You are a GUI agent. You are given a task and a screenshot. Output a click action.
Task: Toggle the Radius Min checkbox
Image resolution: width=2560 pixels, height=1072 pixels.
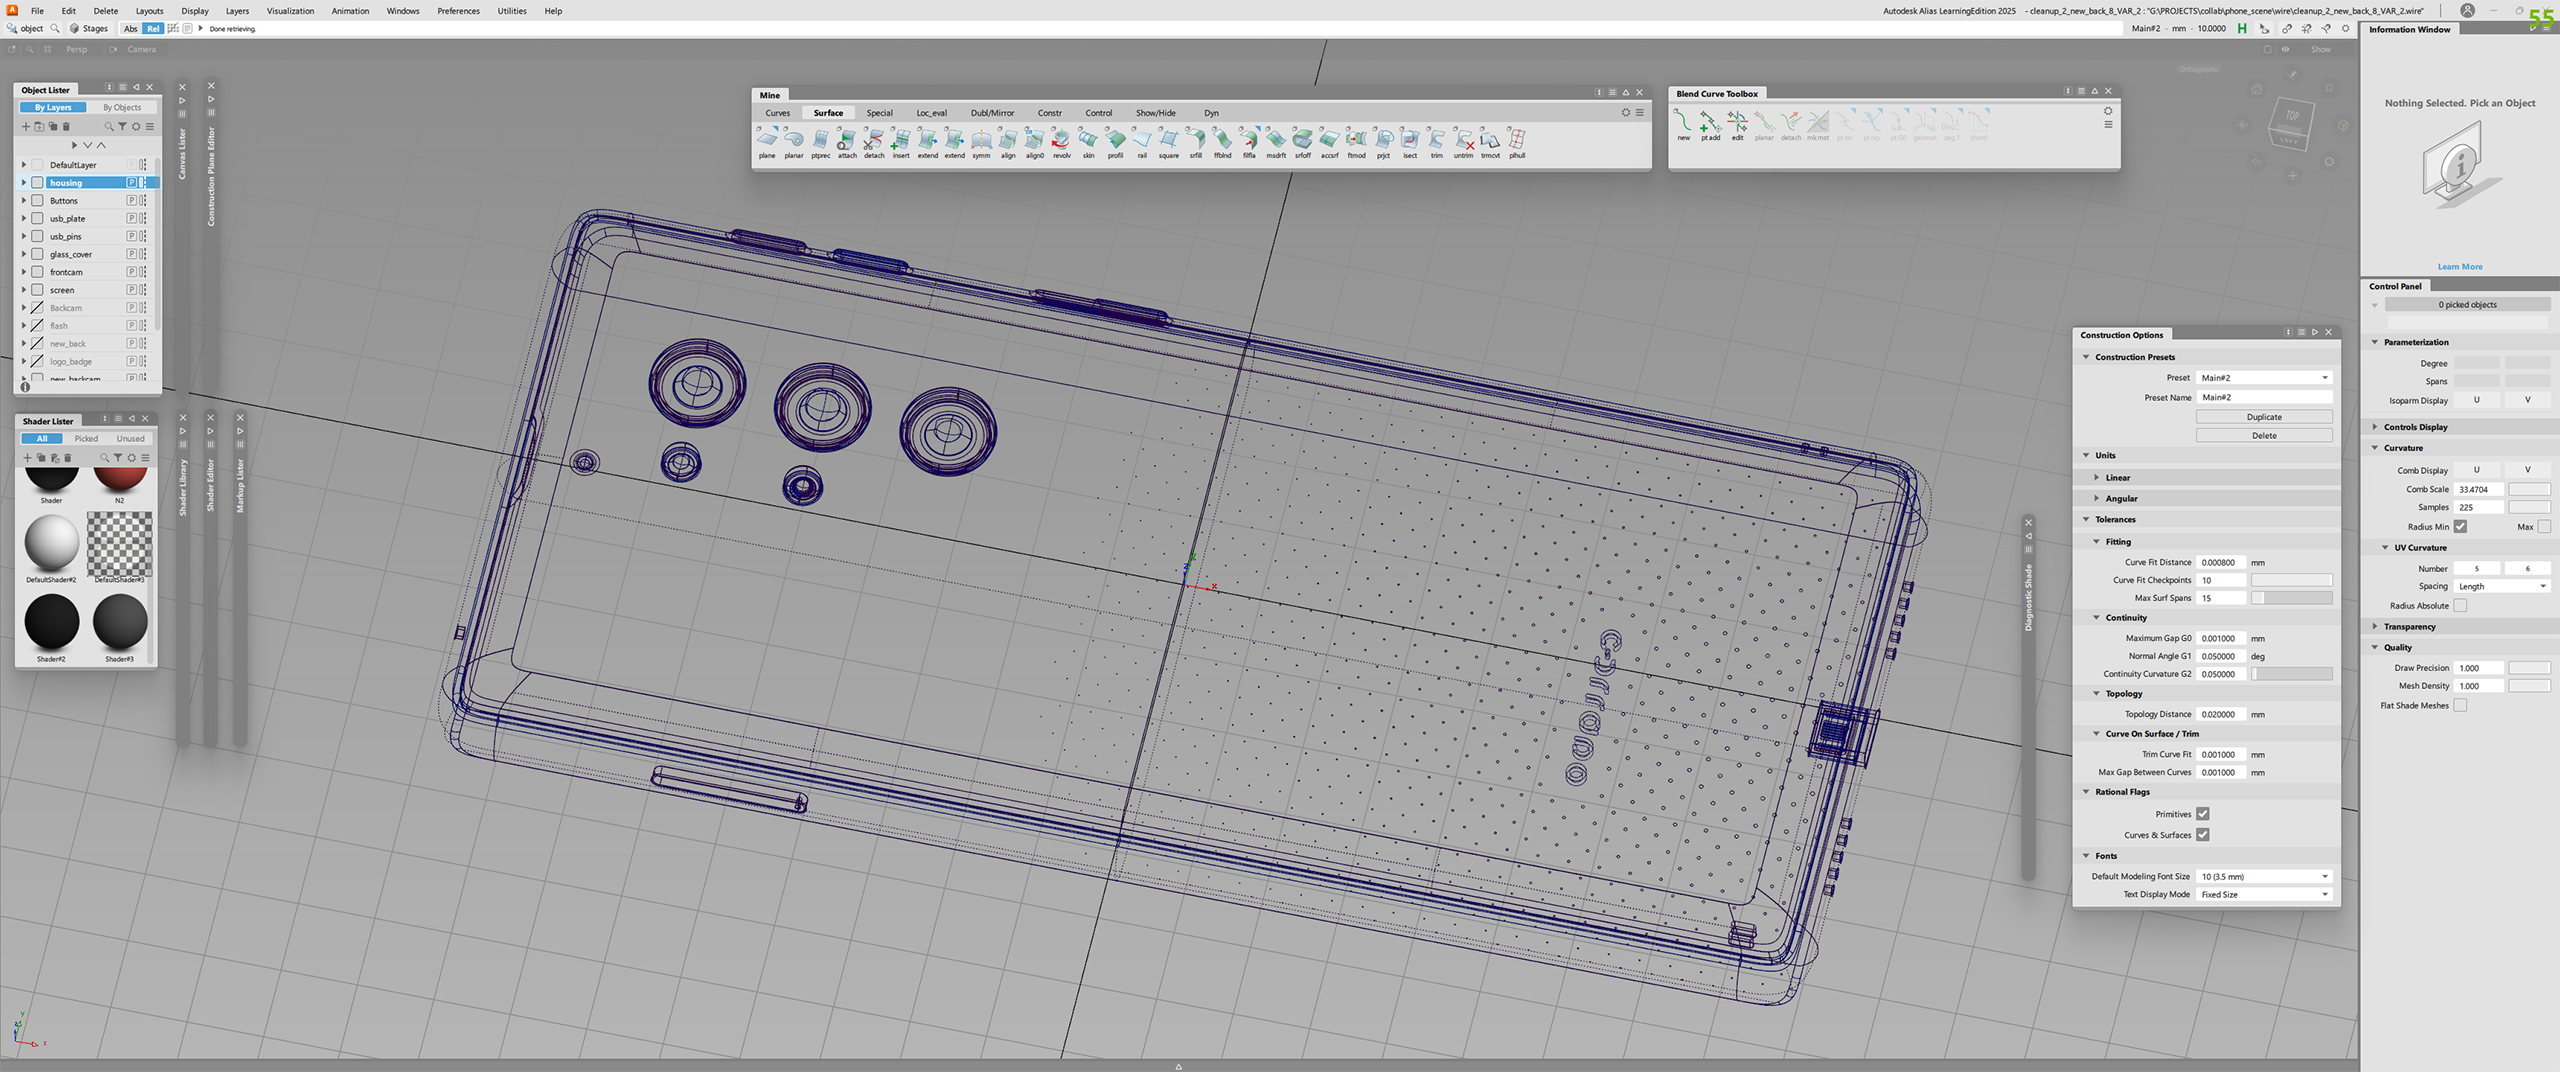[x=2460, y=527]
